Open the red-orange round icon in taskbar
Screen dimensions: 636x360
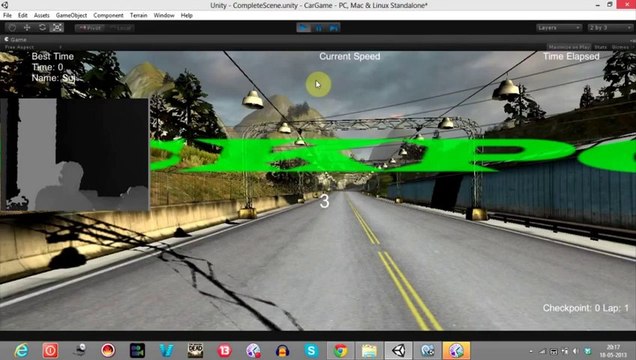click(x=108, y=350)
